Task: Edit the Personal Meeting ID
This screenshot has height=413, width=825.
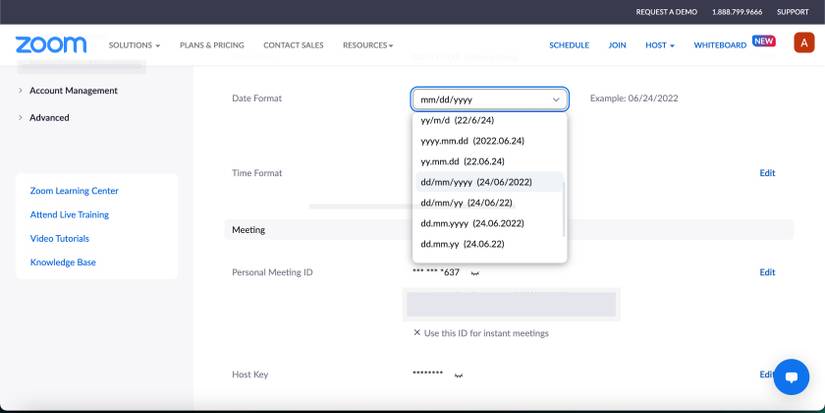Action: click(x=767, y=272)
